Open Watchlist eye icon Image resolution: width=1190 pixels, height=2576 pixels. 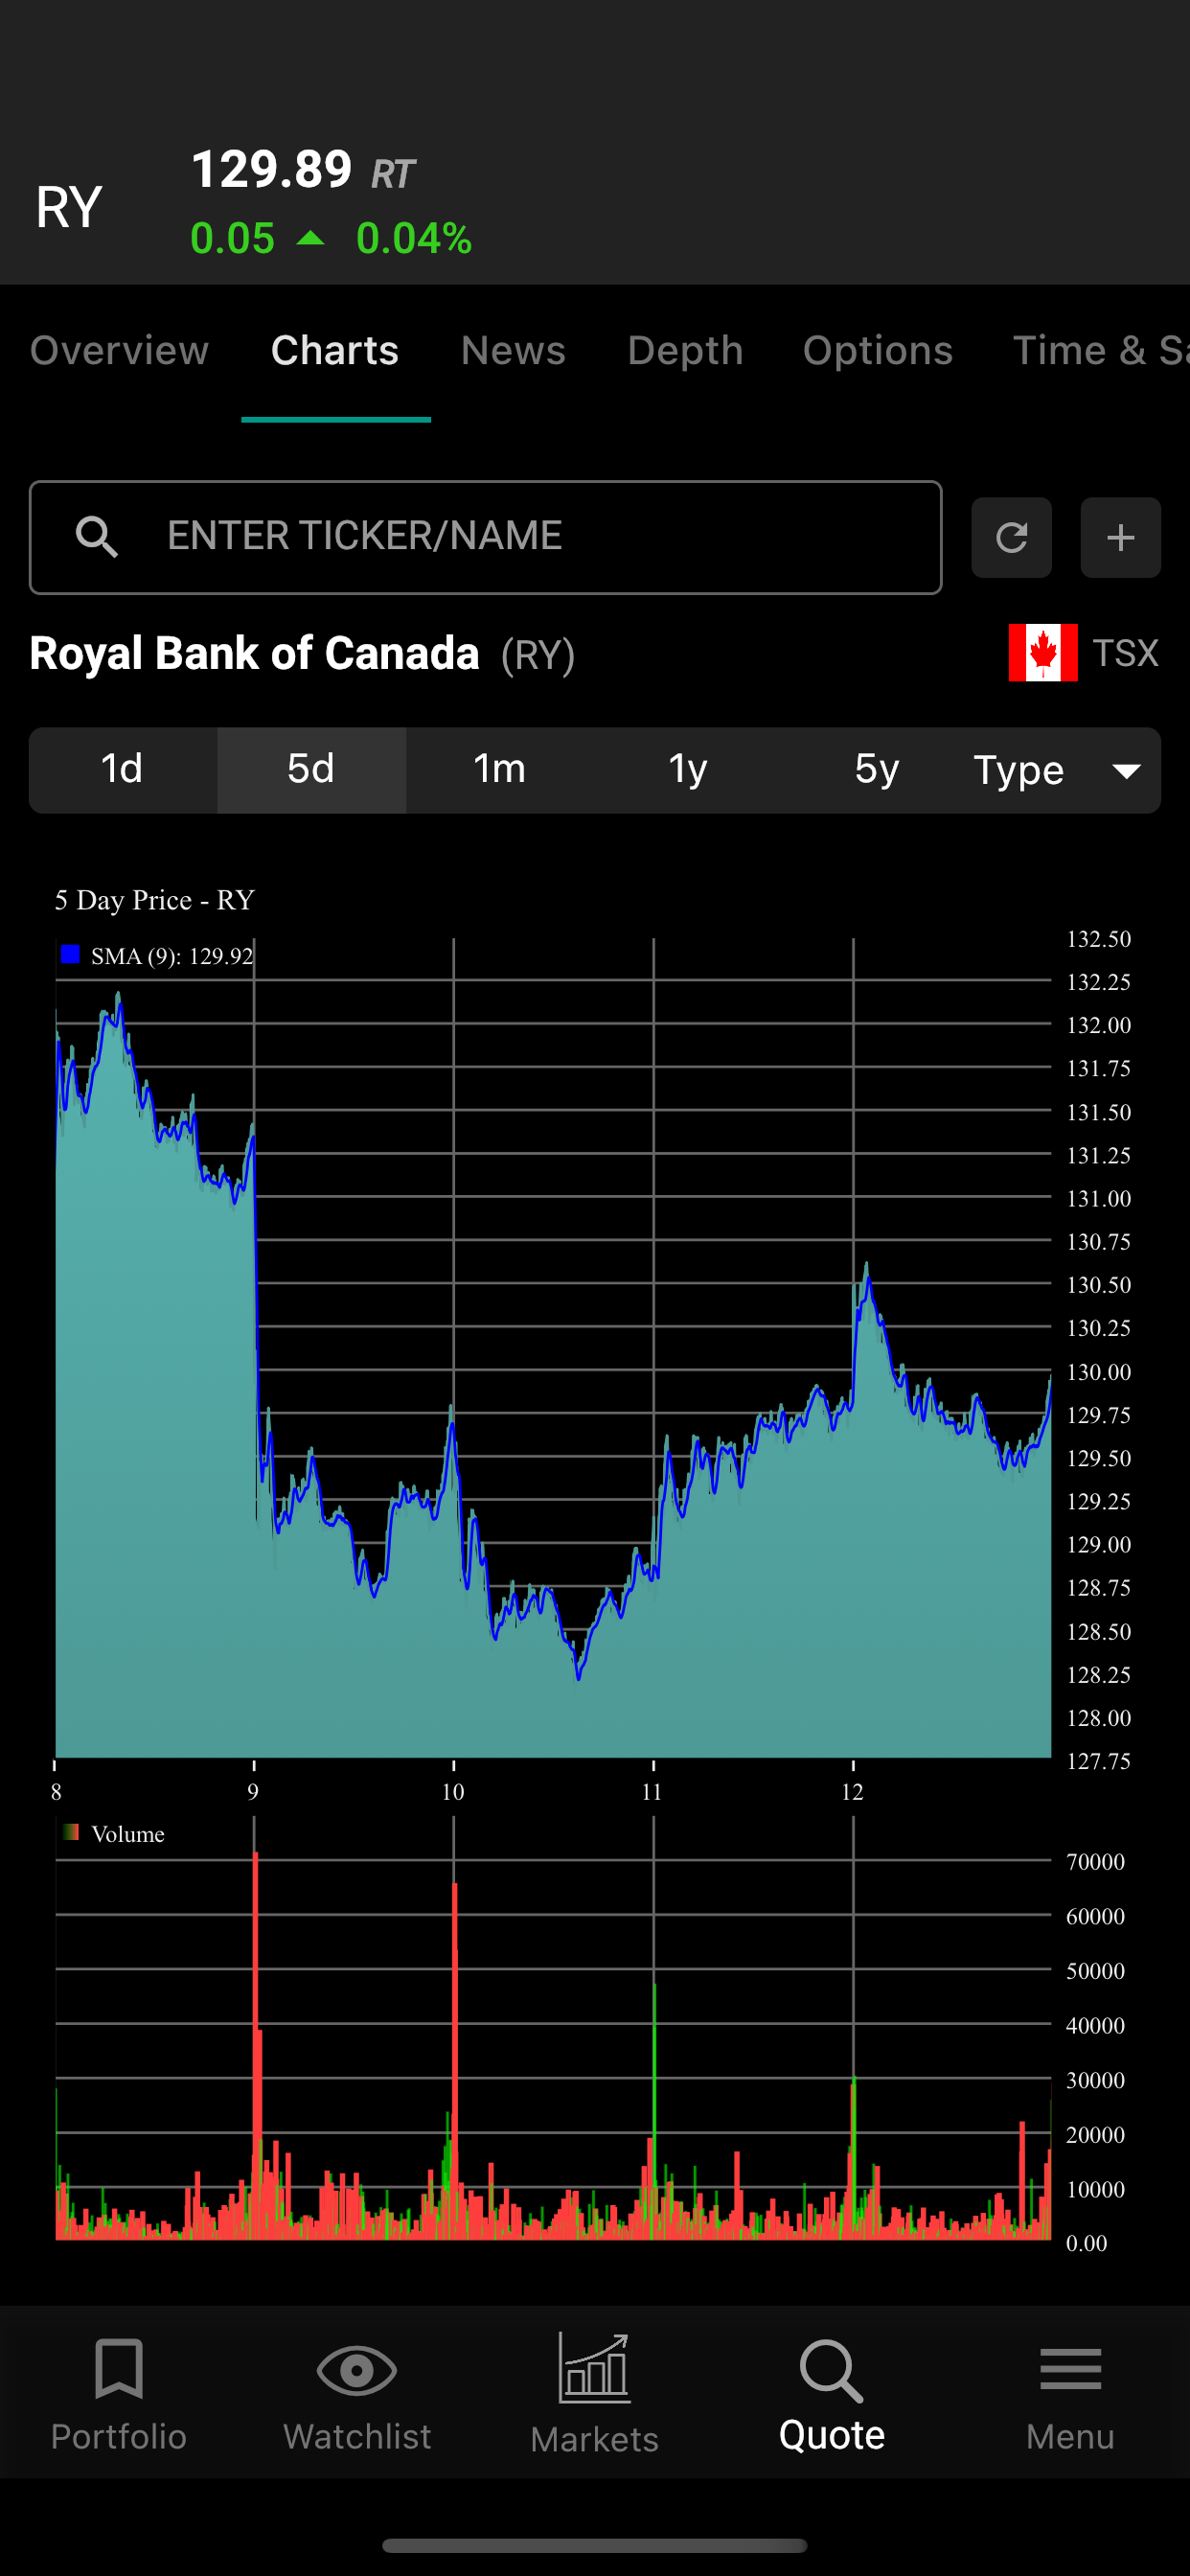tap(357, 2370)
